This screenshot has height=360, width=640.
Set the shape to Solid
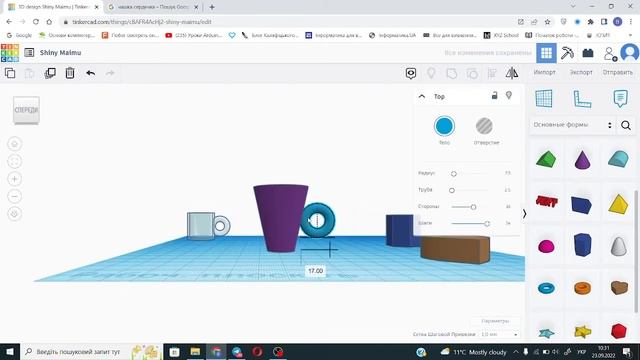pyautogui.click(x=444, y=126)
